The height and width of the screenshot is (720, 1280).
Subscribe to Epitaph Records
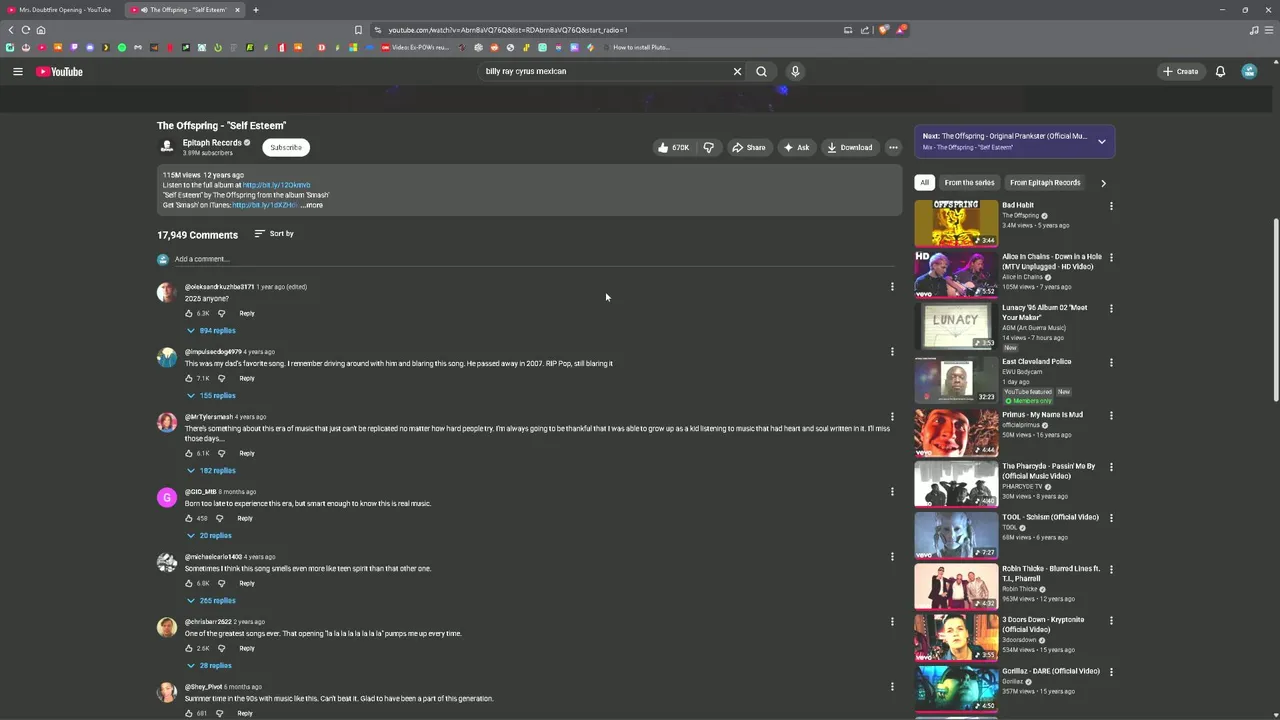(285, 147)
